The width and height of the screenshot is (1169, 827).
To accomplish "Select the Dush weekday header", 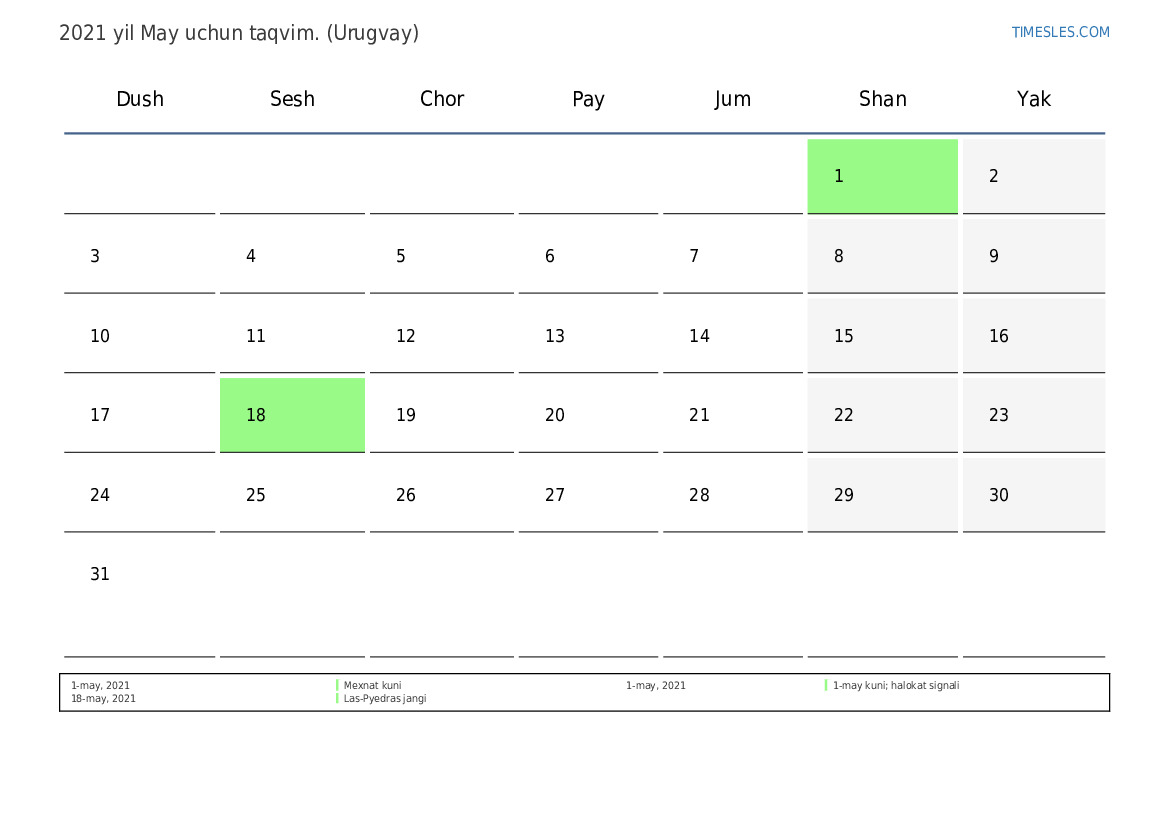I will (x=139, y=99).
